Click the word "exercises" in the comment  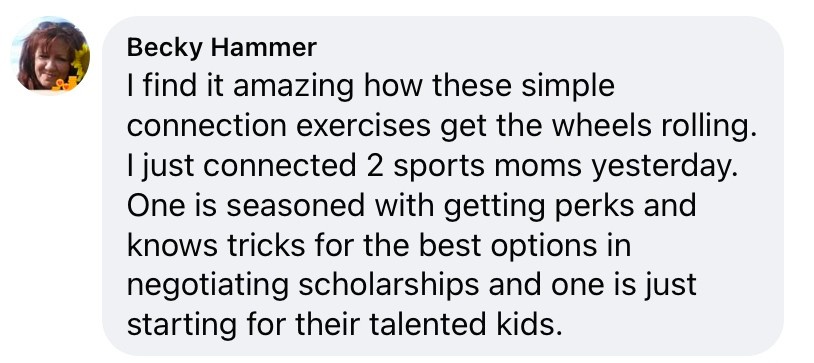(x=363, y=127)
